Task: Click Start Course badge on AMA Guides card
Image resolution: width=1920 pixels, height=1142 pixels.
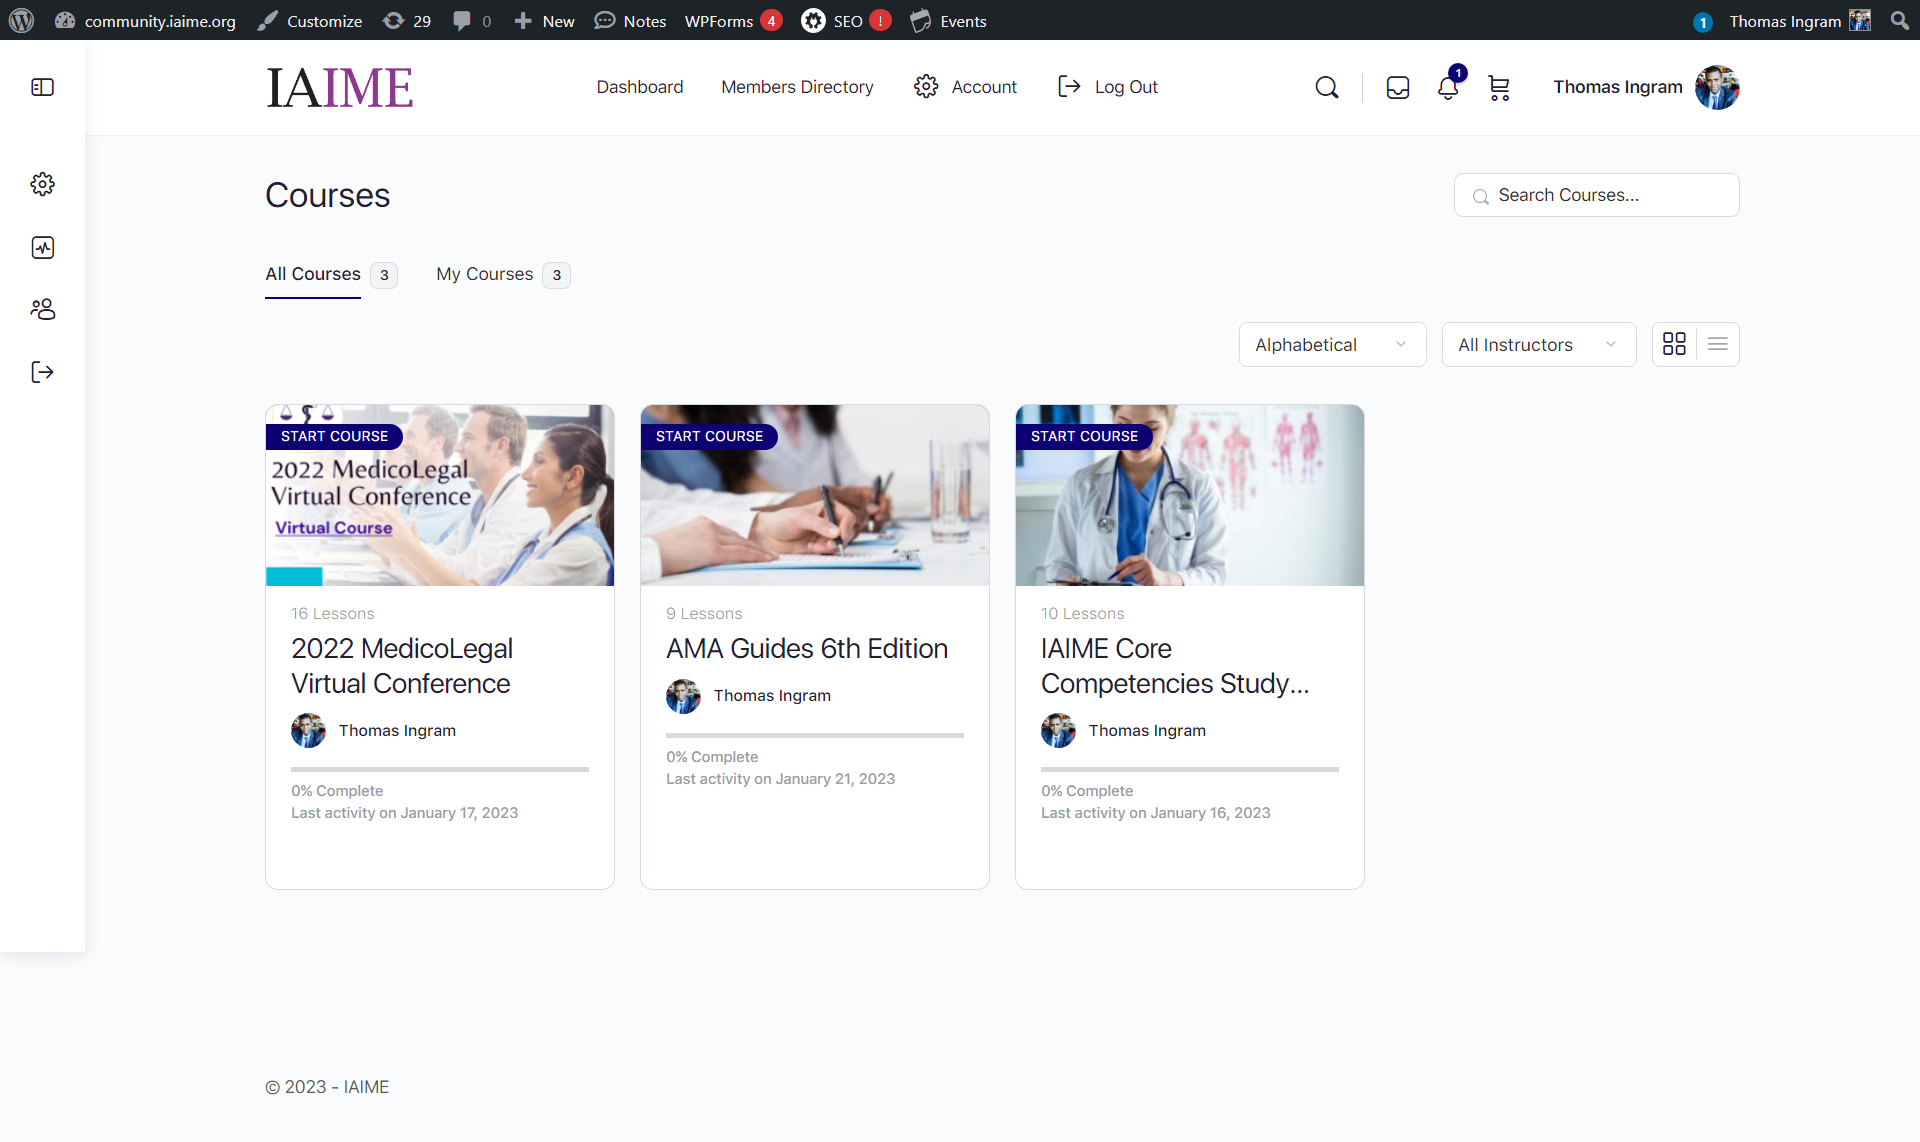Action: click(709, 436)
